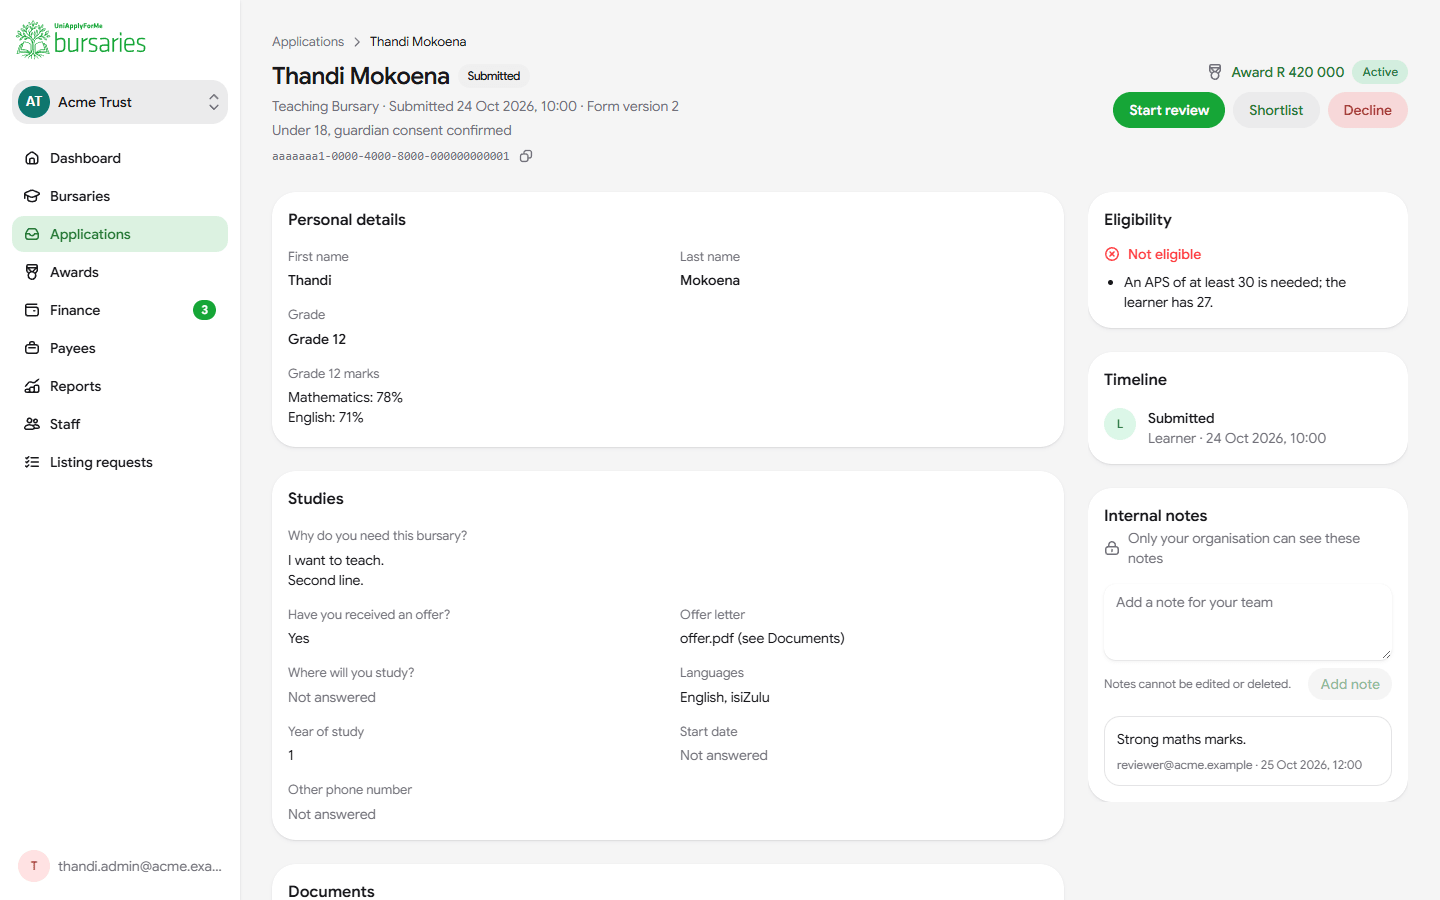Click the Finance wallet icon

coord(32,310)
